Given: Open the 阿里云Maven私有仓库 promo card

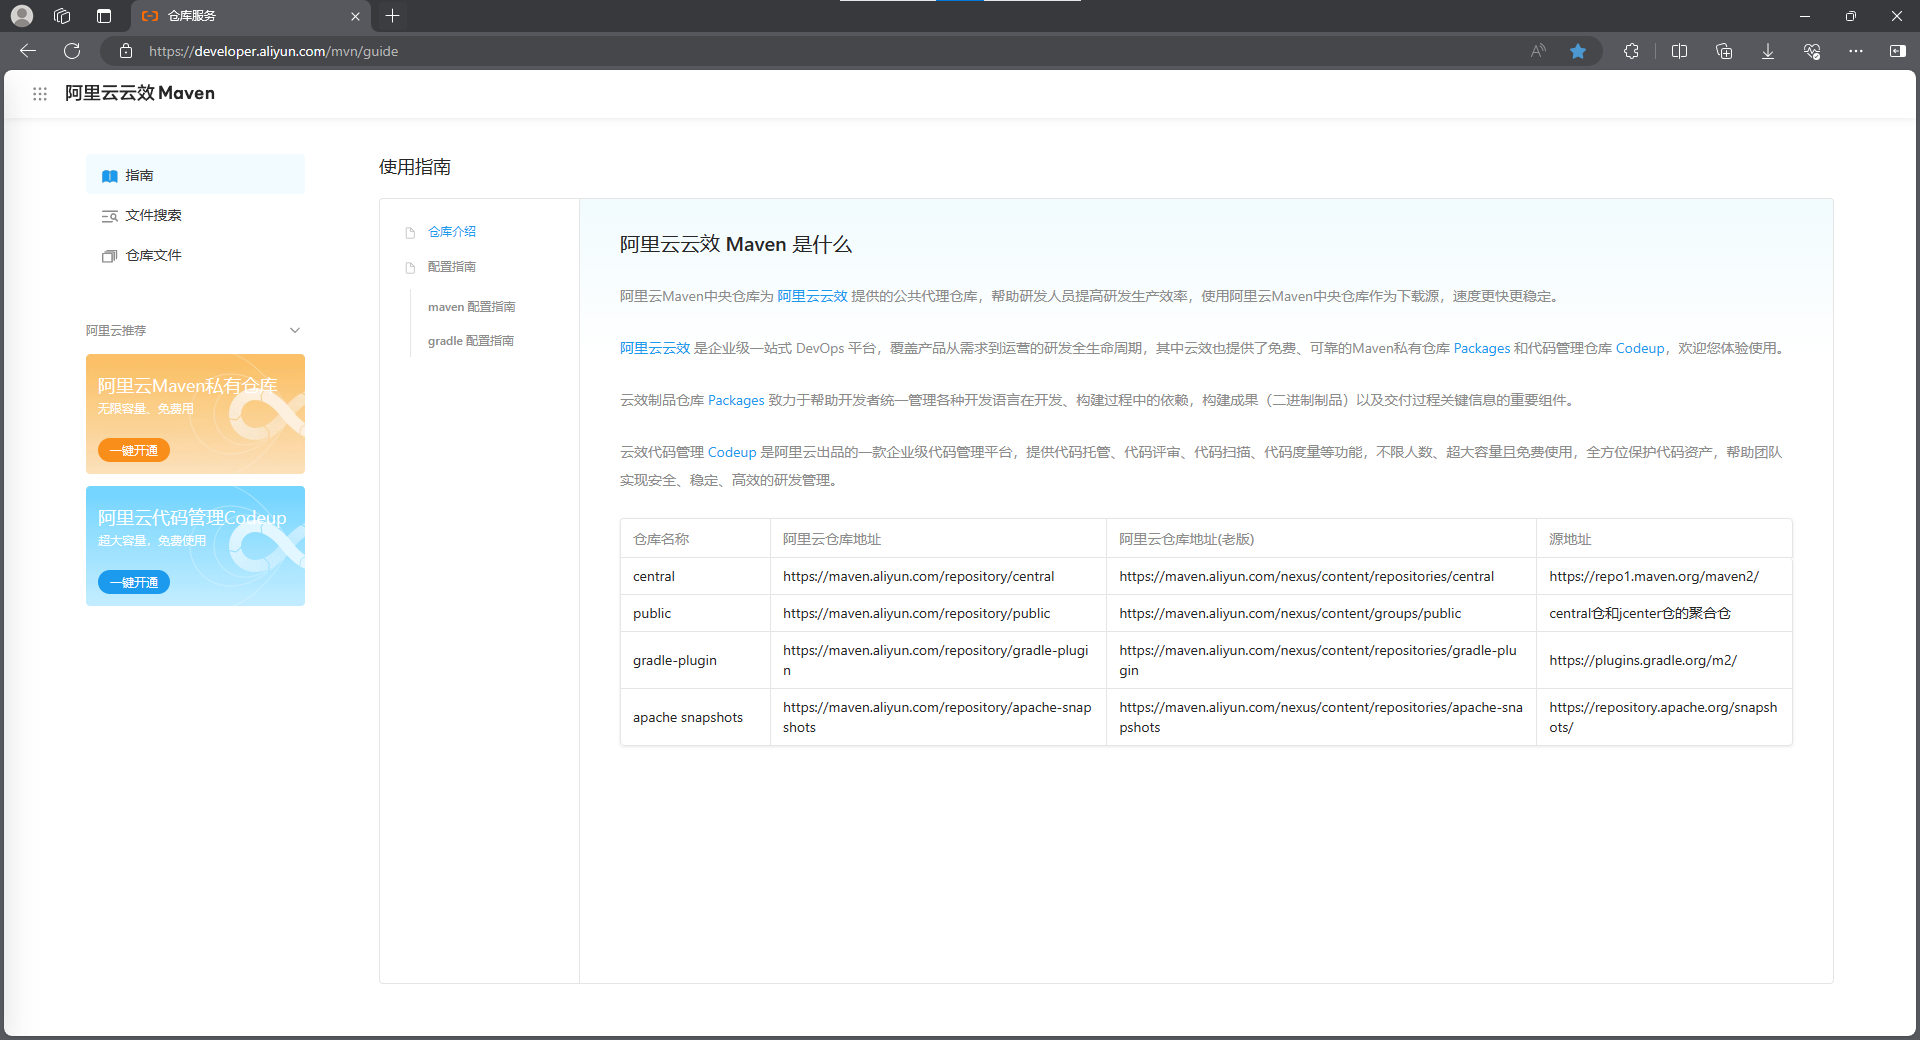Looking at the screenshot, I should click(x=195, y=414).
